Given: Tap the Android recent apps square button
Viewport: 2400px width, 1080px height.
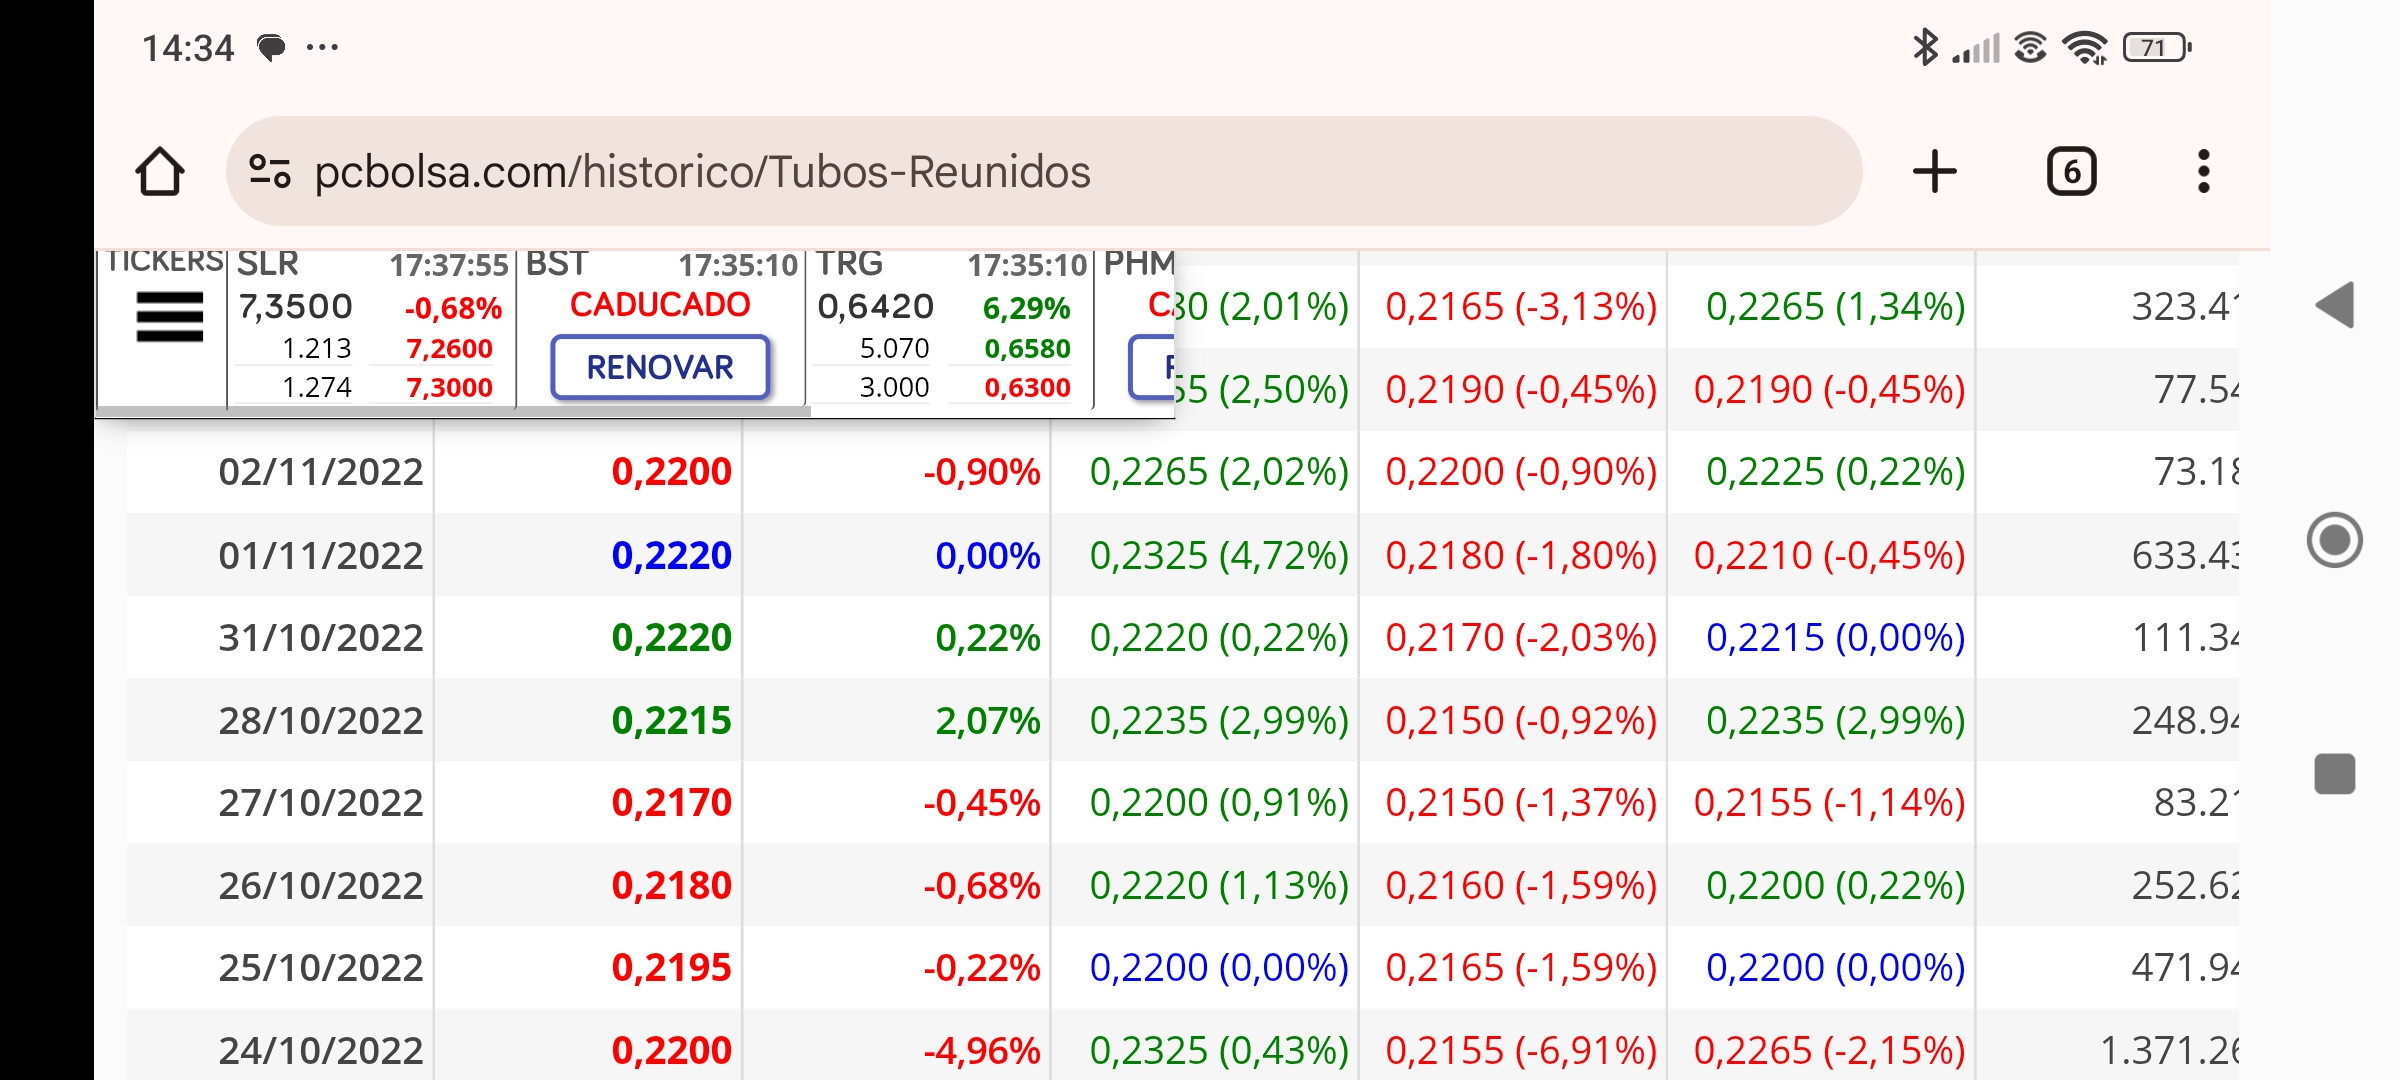Looking at the screenshot, I should [2335, 774].
